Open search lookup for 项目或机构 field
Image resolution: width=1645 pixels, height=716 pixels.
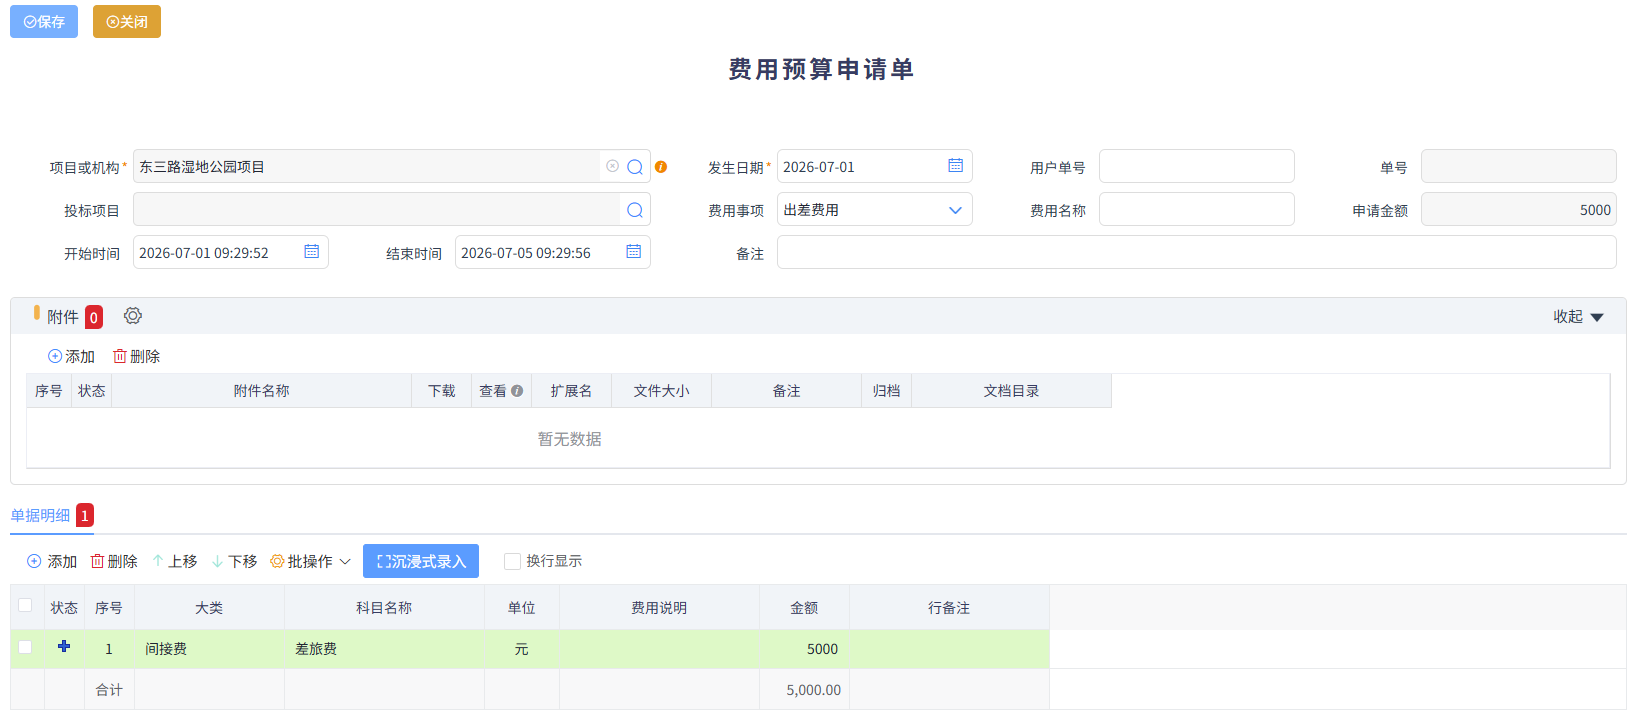[635, 167]
